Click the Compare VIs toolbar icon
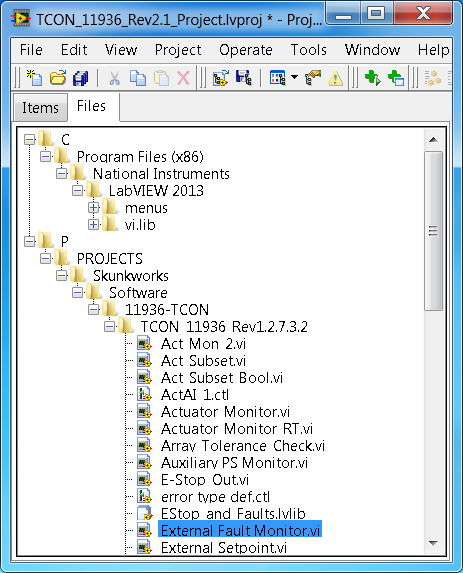The image size is (463, 573). point(221,78)
